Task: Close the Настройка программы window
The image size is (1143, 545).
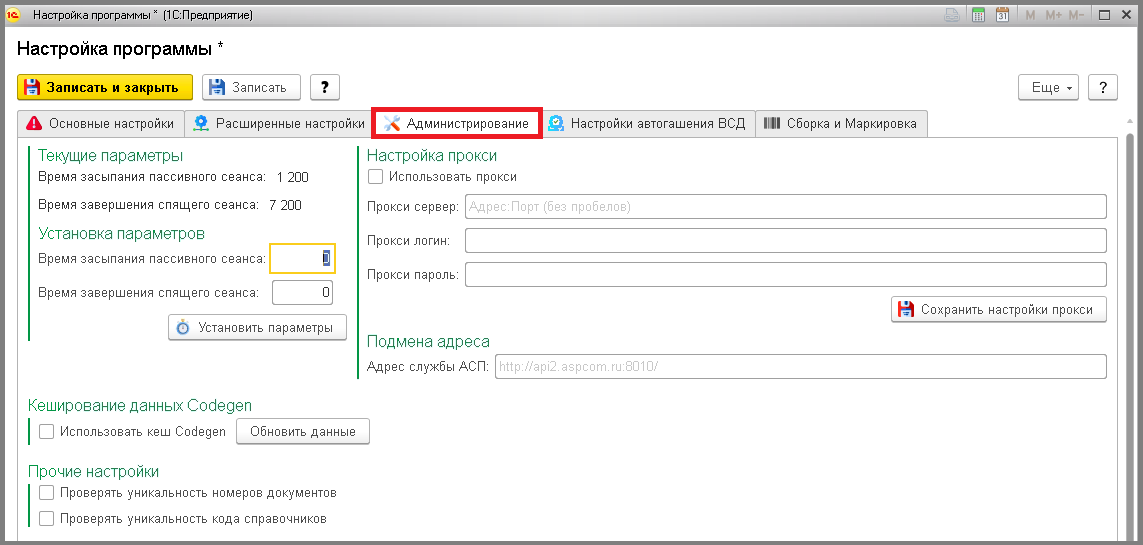Action: click(1126, 15)
